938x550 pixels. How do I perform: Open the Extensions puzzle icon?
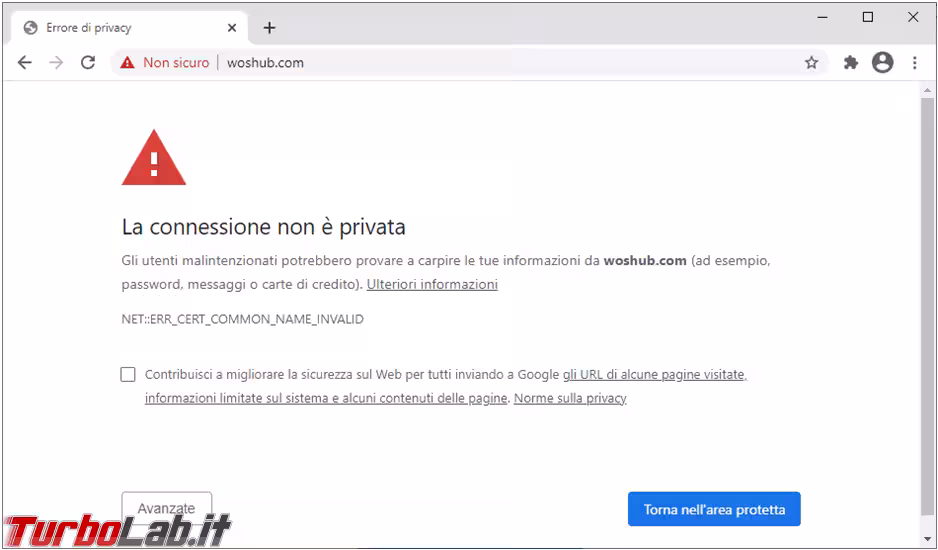pyautogui.click(x=851, y=62)
